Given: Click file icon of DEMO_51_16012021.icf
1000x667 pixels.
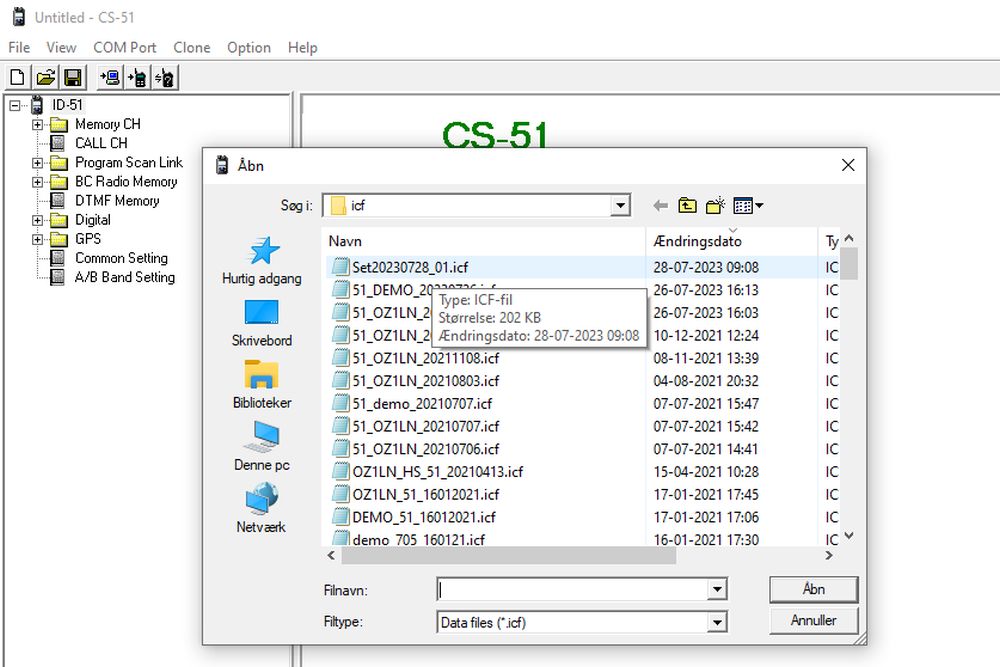Looking at the screenshot, I should [341, 517].
